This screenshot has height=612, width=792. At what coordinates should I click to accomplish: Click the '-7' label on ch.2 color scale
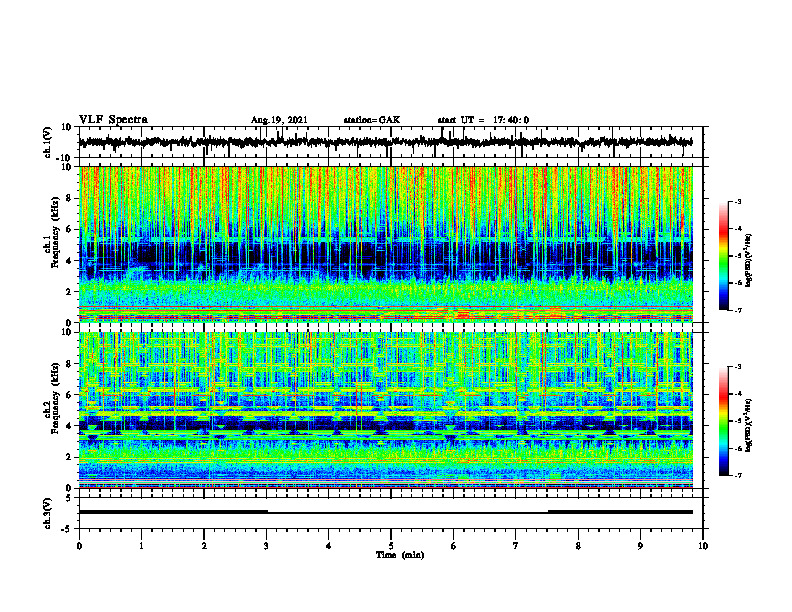(737, 476)
